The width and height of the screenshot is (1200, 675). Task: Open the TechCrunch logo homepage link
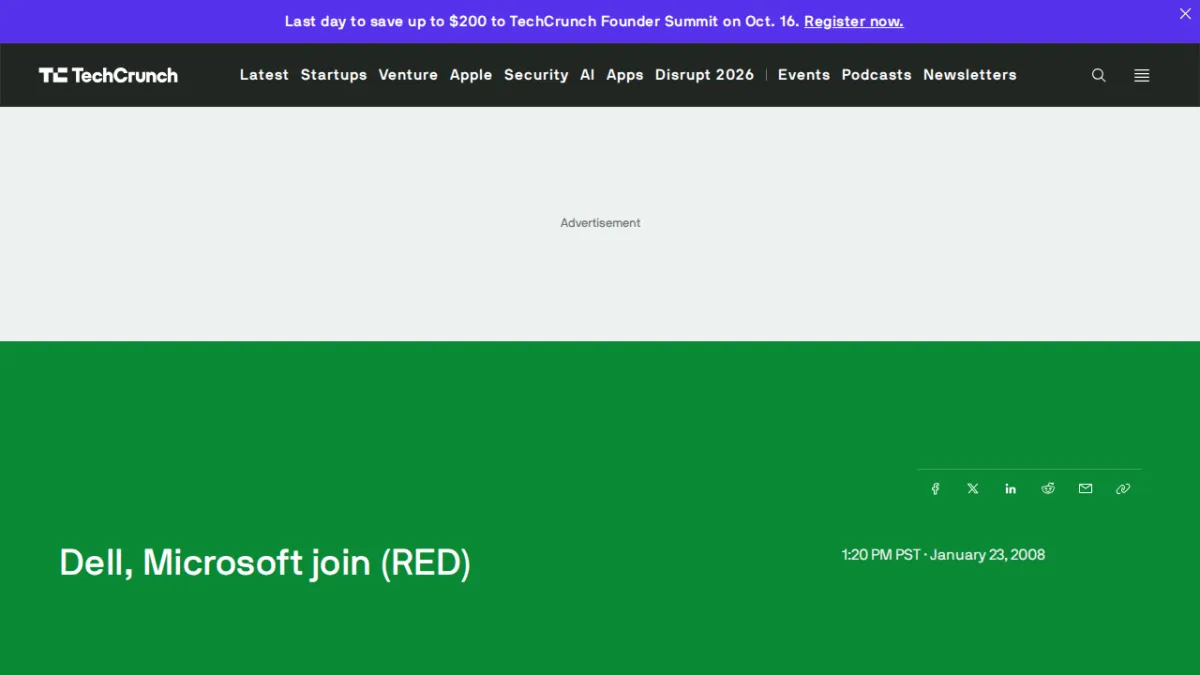pos(108,75)
